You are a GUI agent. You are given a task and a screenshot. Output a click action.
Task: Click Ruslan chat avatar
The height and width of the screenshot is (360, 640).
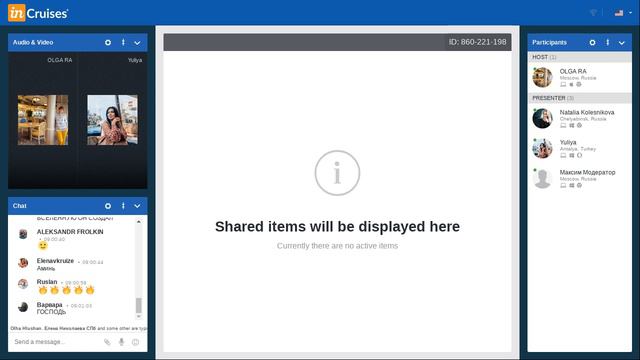click(x=23, y=284)
